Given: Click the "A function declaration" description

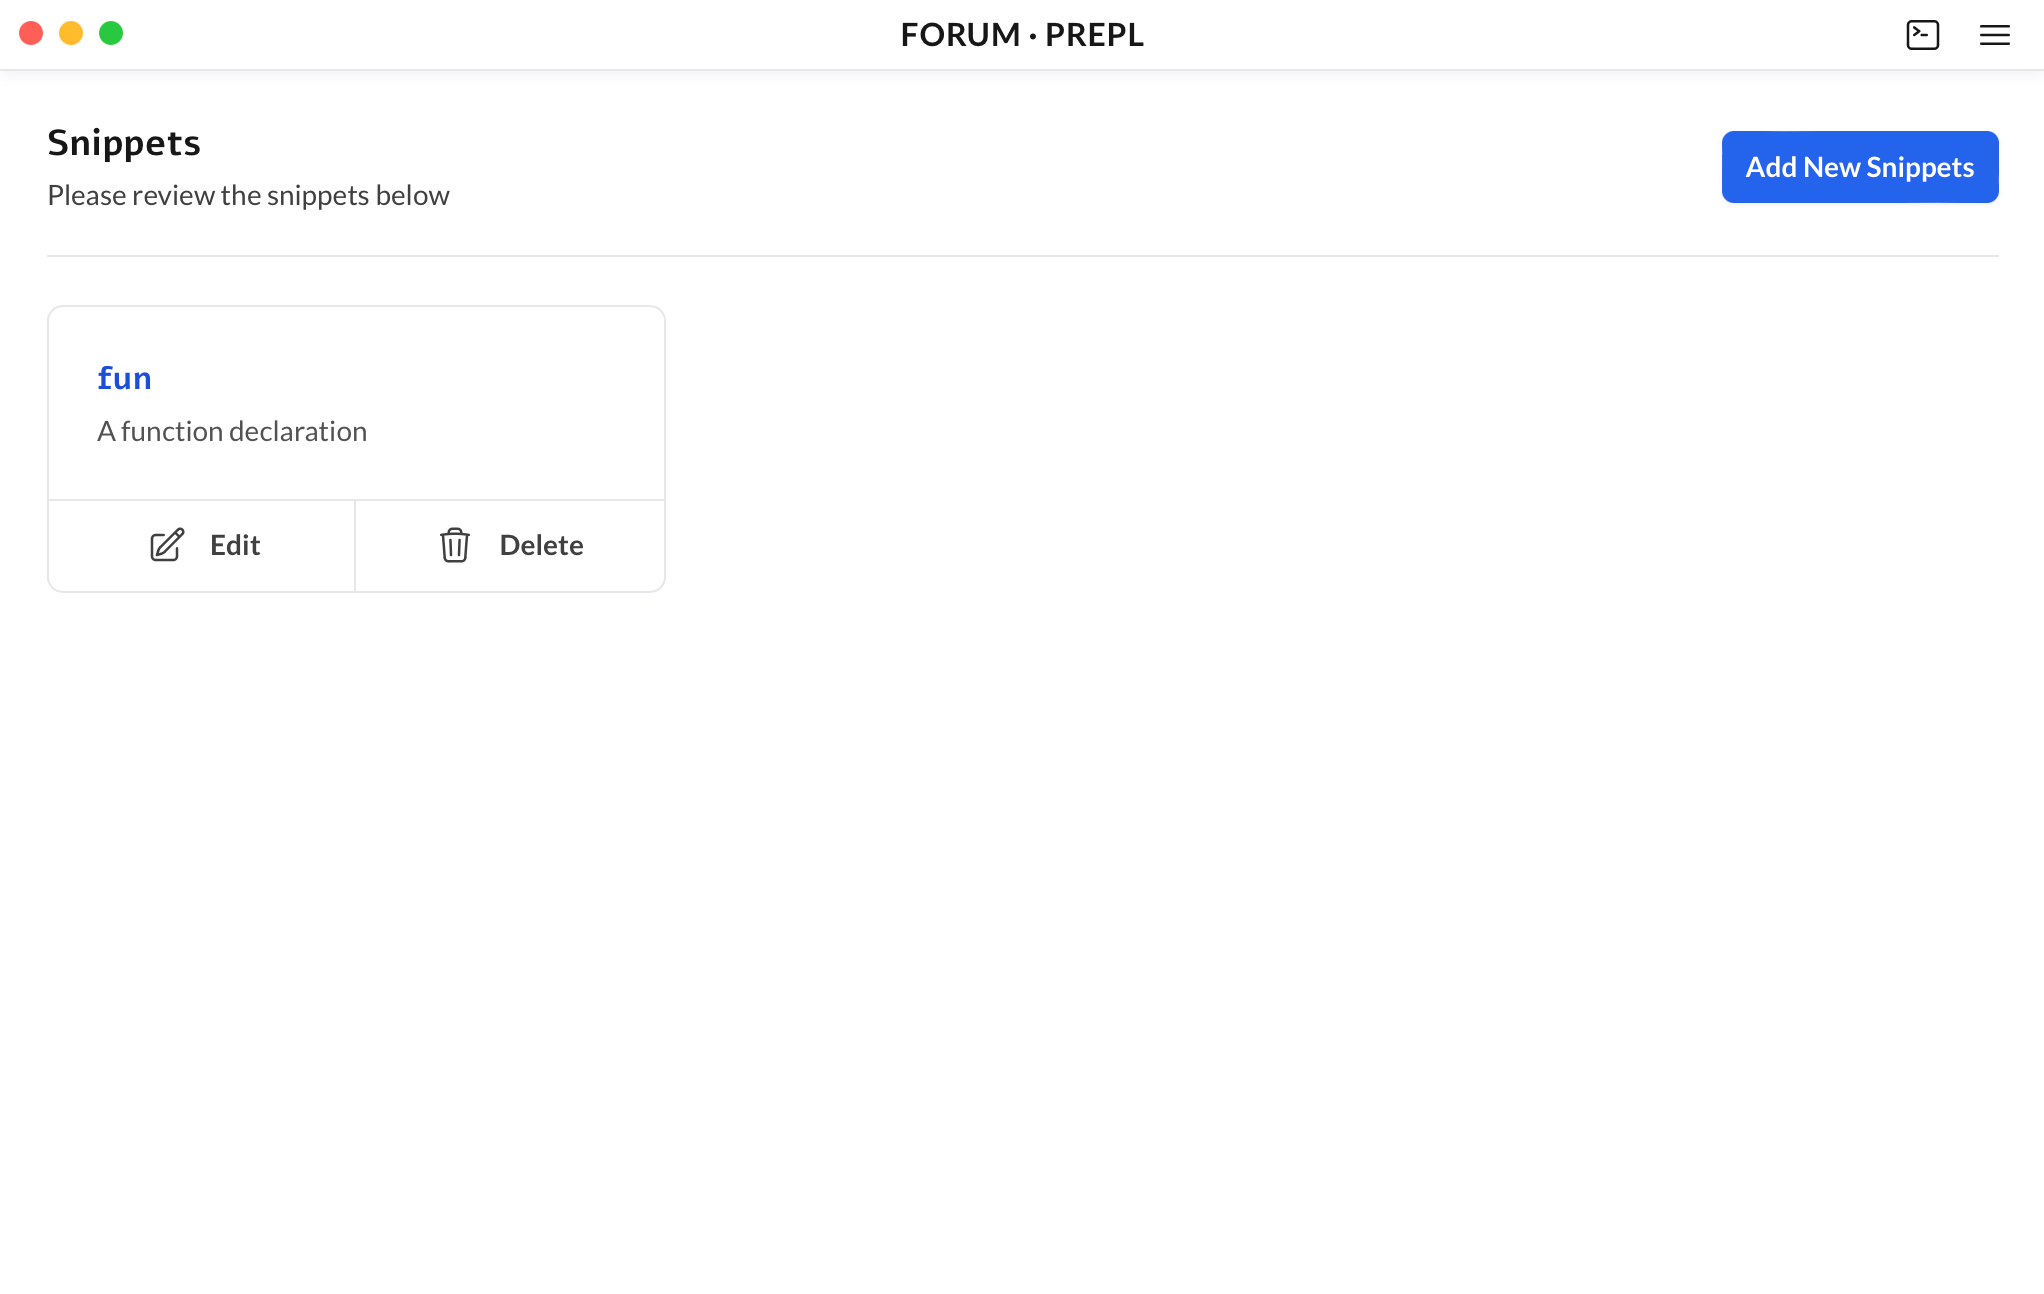Looking at the screenshot, I should click(232, 431).
